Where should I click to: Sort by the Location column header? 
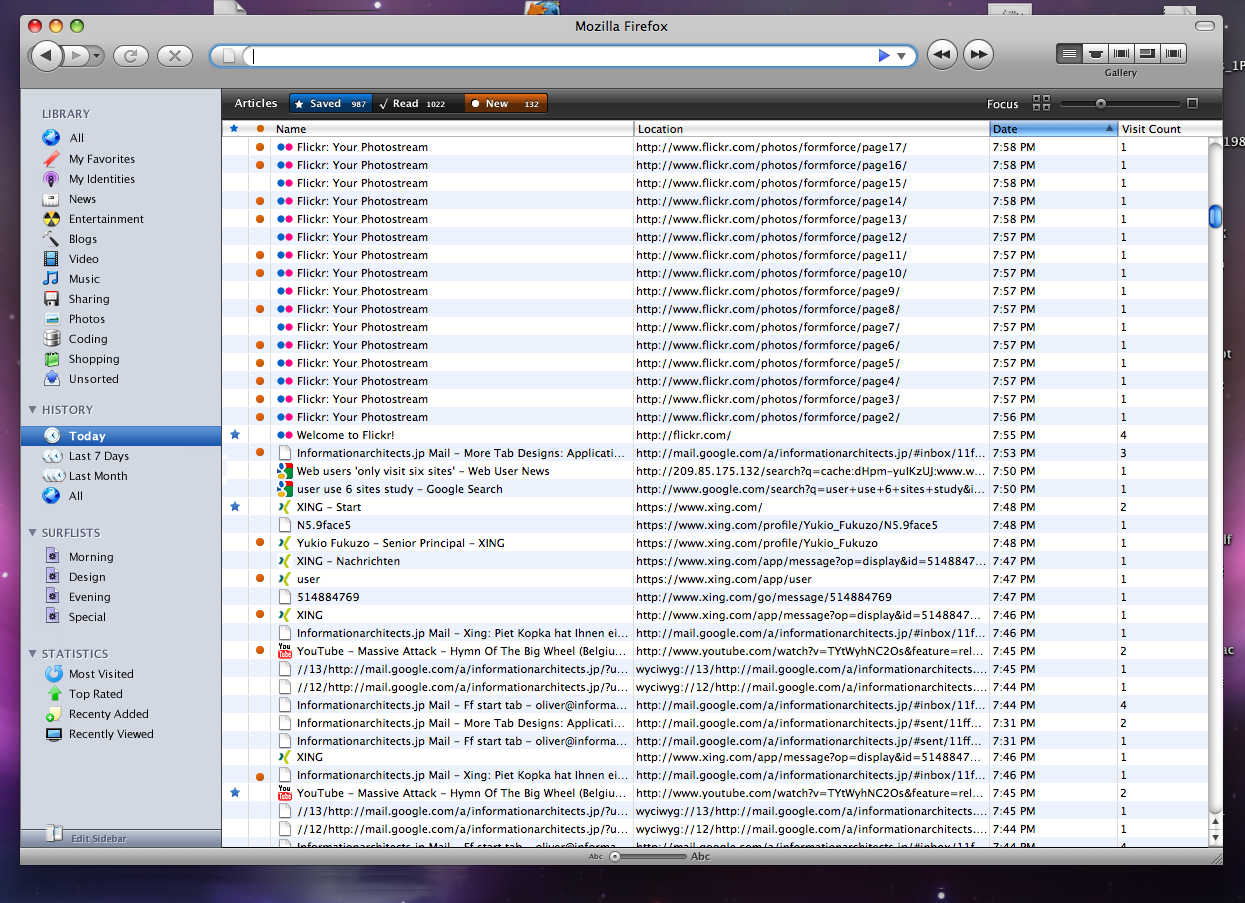point(811,129)
